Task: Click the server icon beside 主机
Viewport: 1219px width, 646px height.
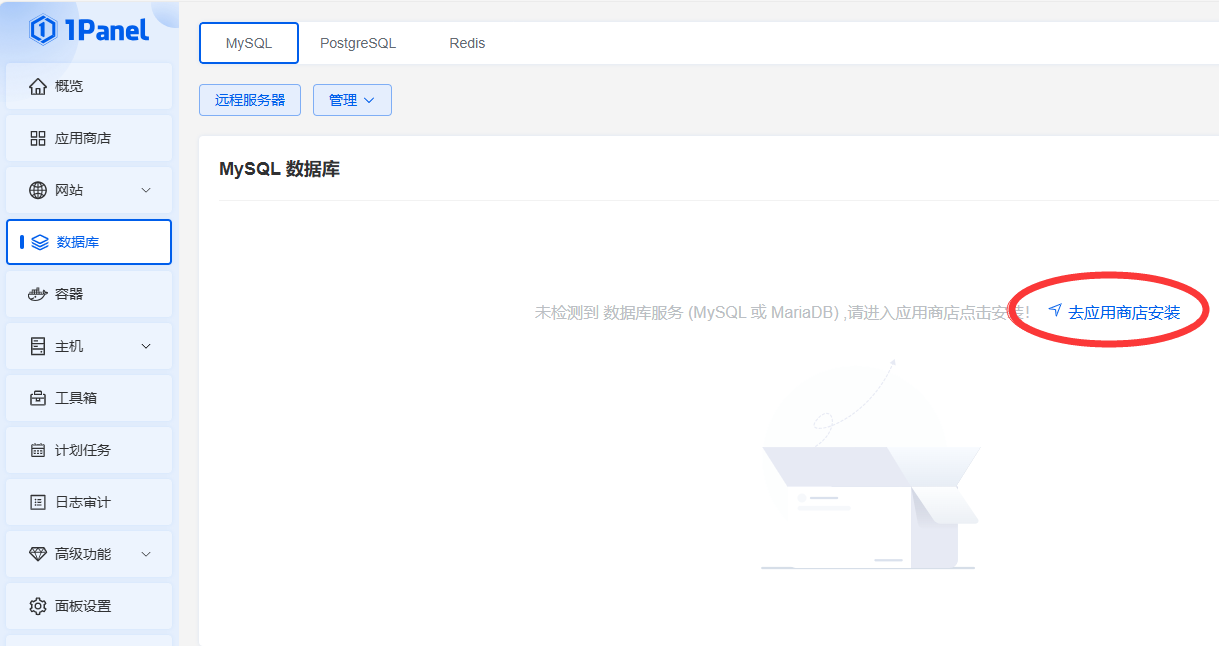Action: (x=38, y=346)
